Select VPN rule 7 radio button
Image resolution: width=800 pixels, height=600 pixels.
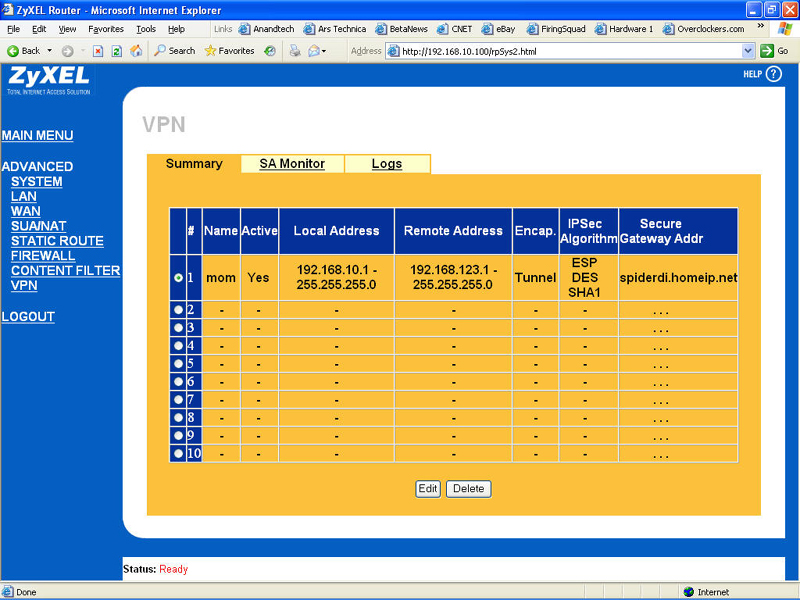coord(178,399)
